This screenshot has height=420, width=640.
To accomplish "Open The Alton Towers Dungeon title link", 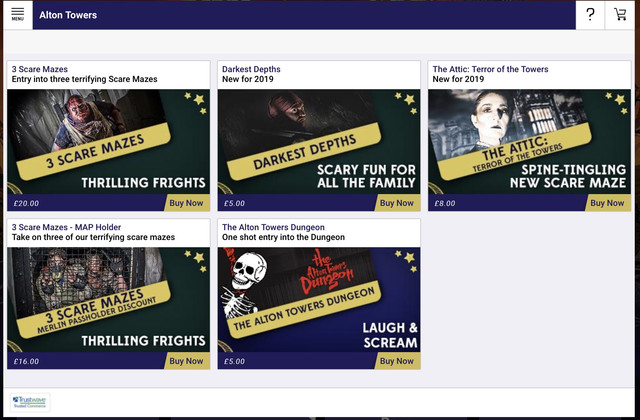I will pos(273,227).
